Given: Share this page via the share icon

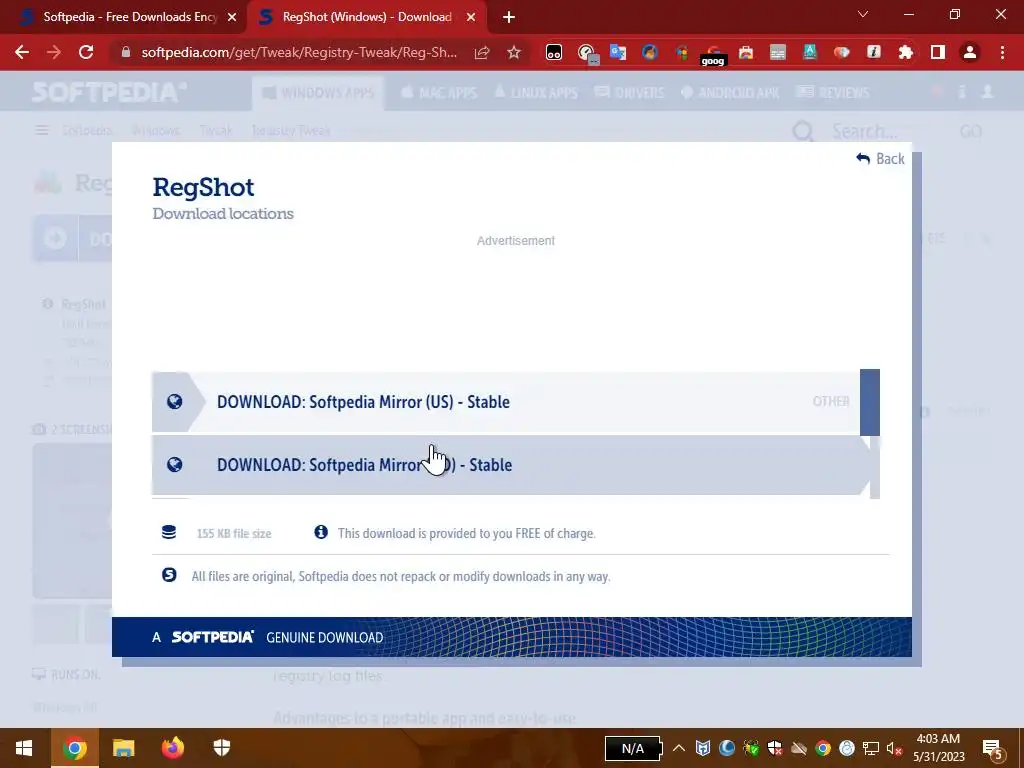Looking at the screenshot, I should (x=482, y=52).
